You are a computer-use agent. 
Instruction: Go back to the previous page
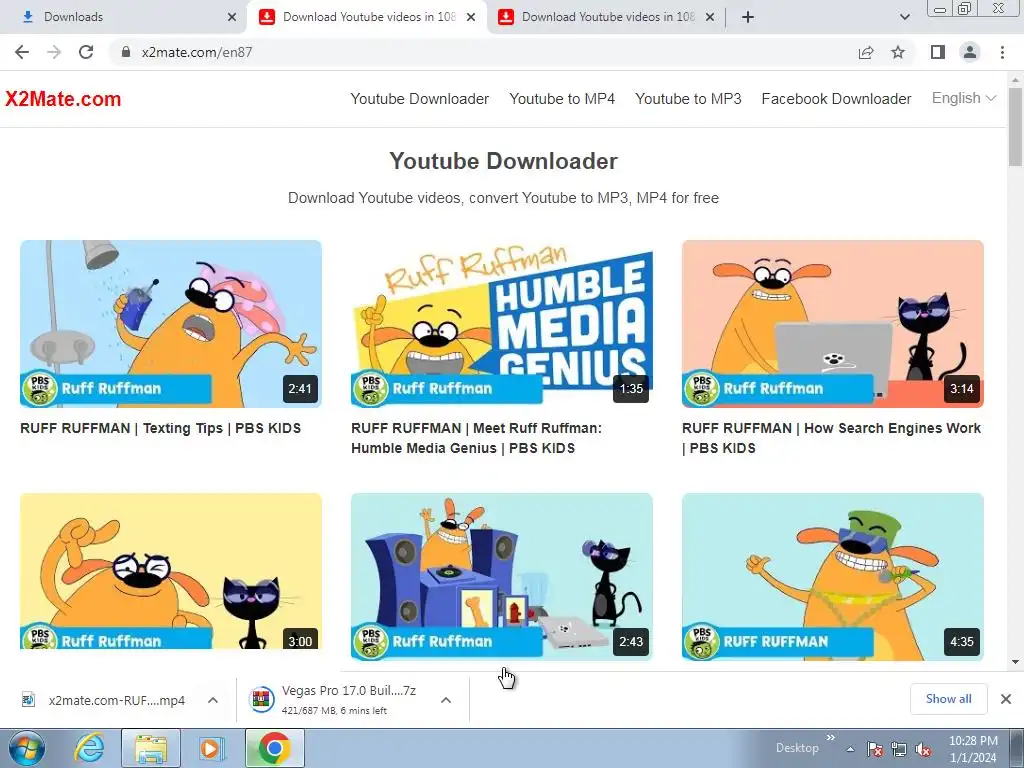[x=22, y=52]
